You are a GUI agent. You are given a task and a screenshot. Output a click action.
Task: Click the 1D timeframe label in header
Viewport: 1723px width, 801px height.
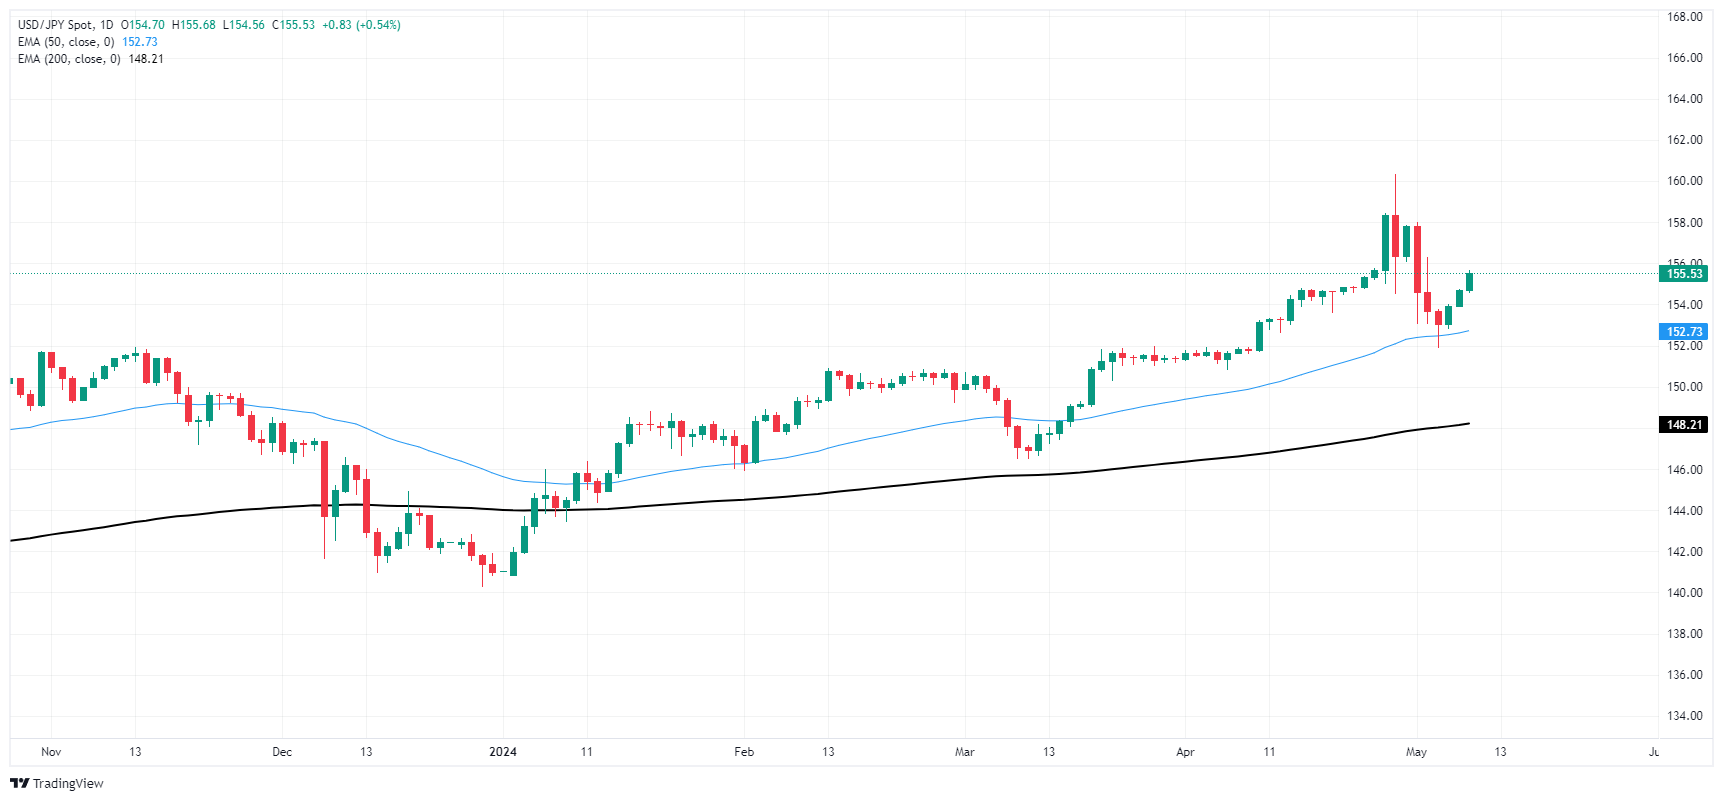(x=107, y=25)
